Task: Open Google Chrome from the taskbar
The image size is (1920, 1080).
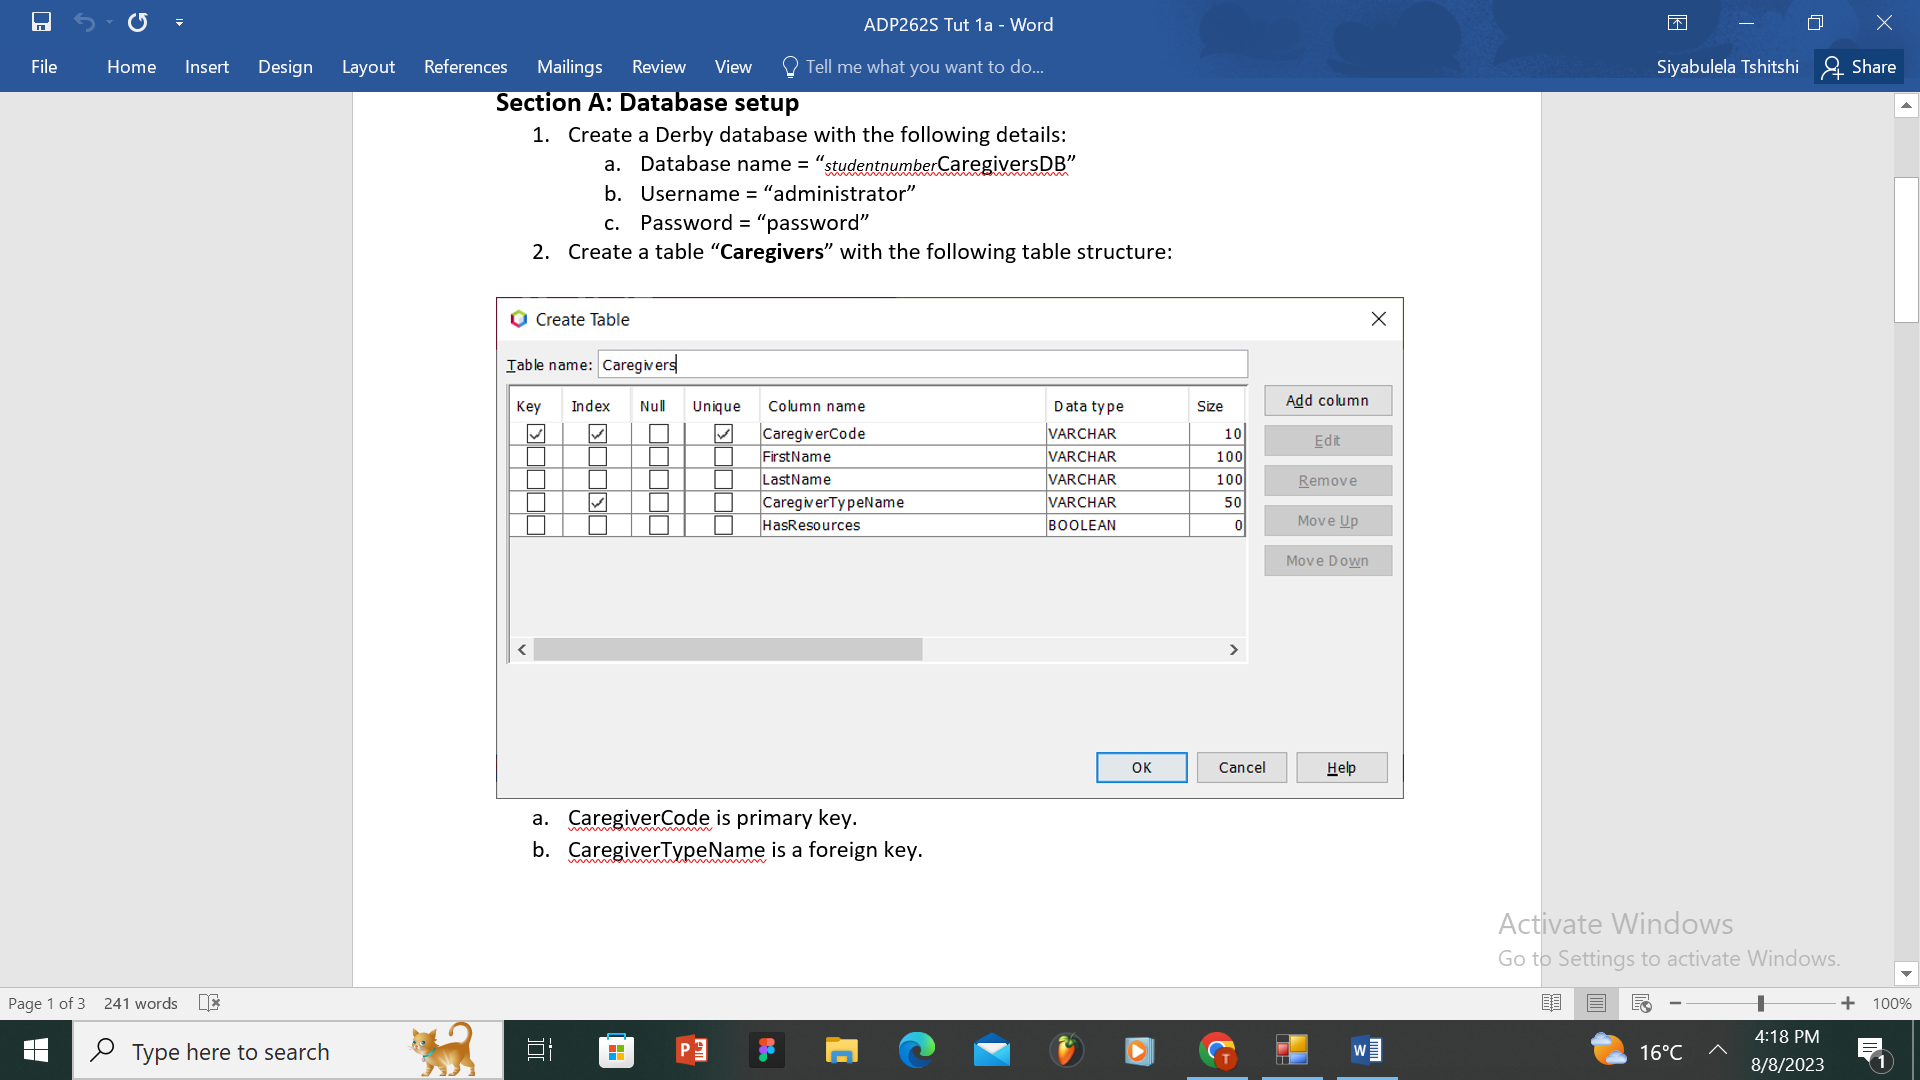Action: [1217, 1050]
